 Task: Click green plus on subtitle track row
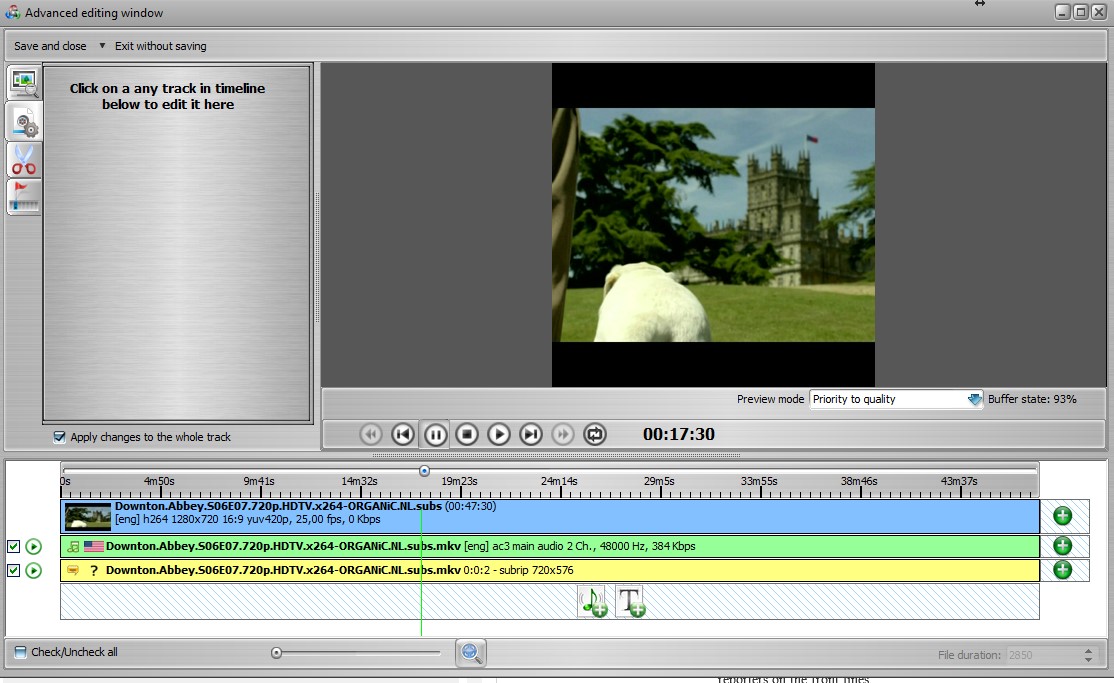1062,570
